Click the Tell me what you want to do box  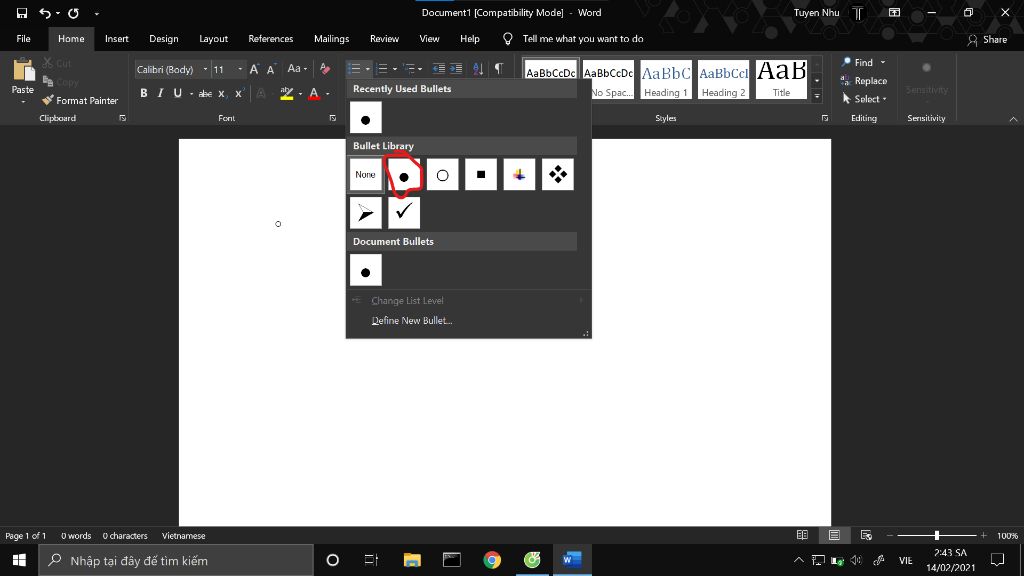click(x=583, y=39)
